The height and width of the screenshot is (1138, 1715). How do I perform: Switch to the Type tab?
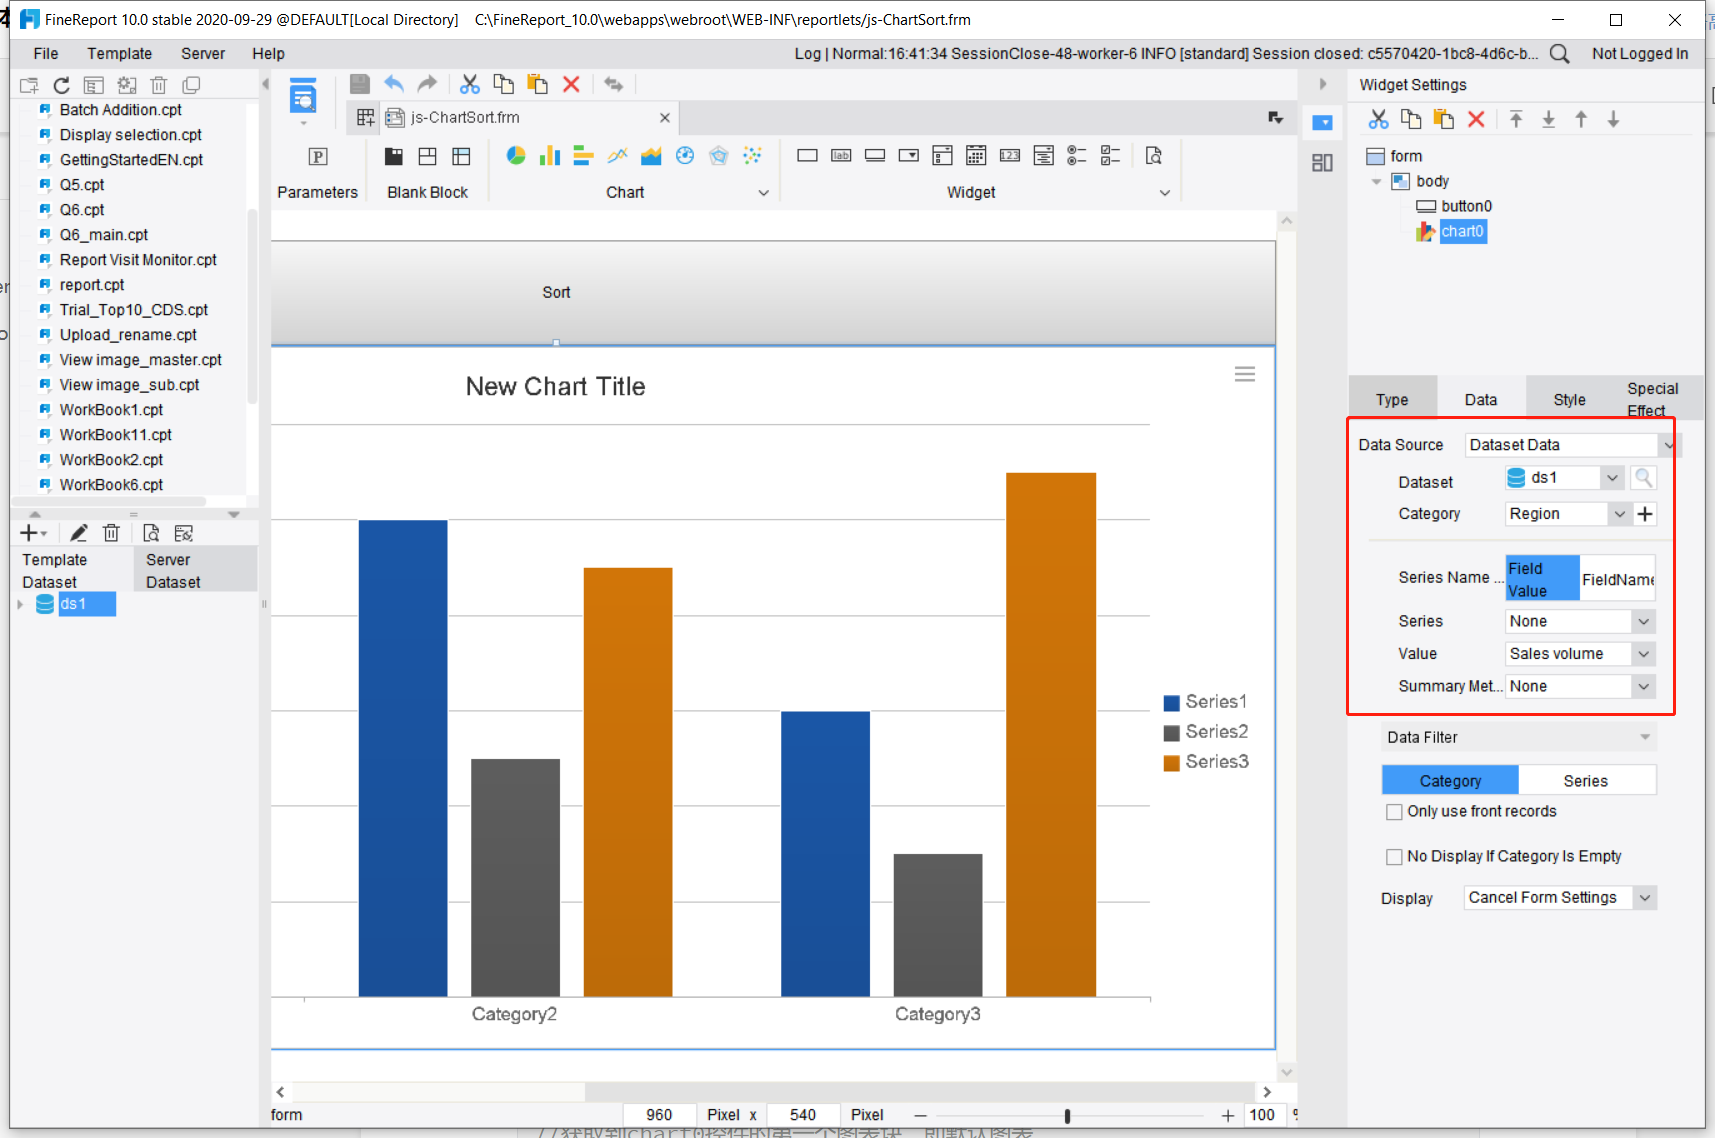(x=1392, y=399)
